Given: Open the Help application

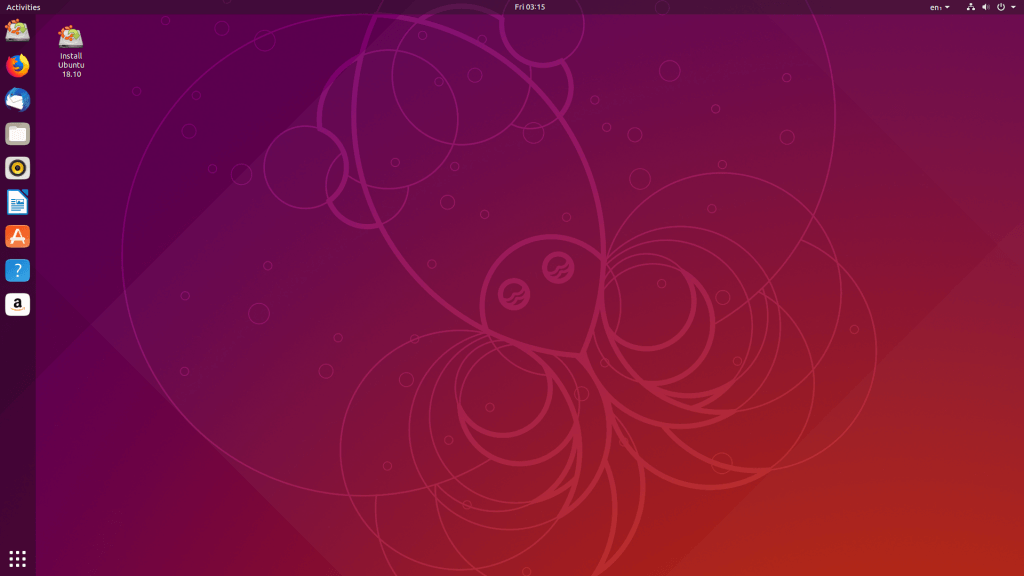Looking at the screenshot, I should pyautogui.click(x=18, y=270).
